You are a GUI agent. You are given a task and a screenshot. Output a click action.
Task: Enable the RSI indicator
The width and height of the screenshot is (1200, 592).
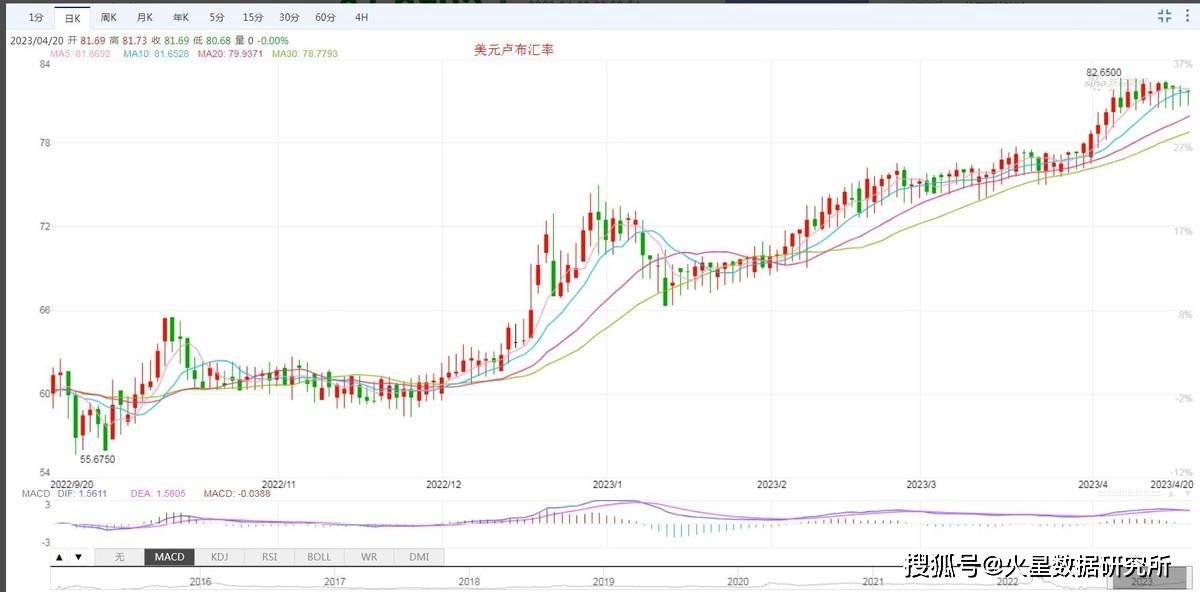point(269,557)
